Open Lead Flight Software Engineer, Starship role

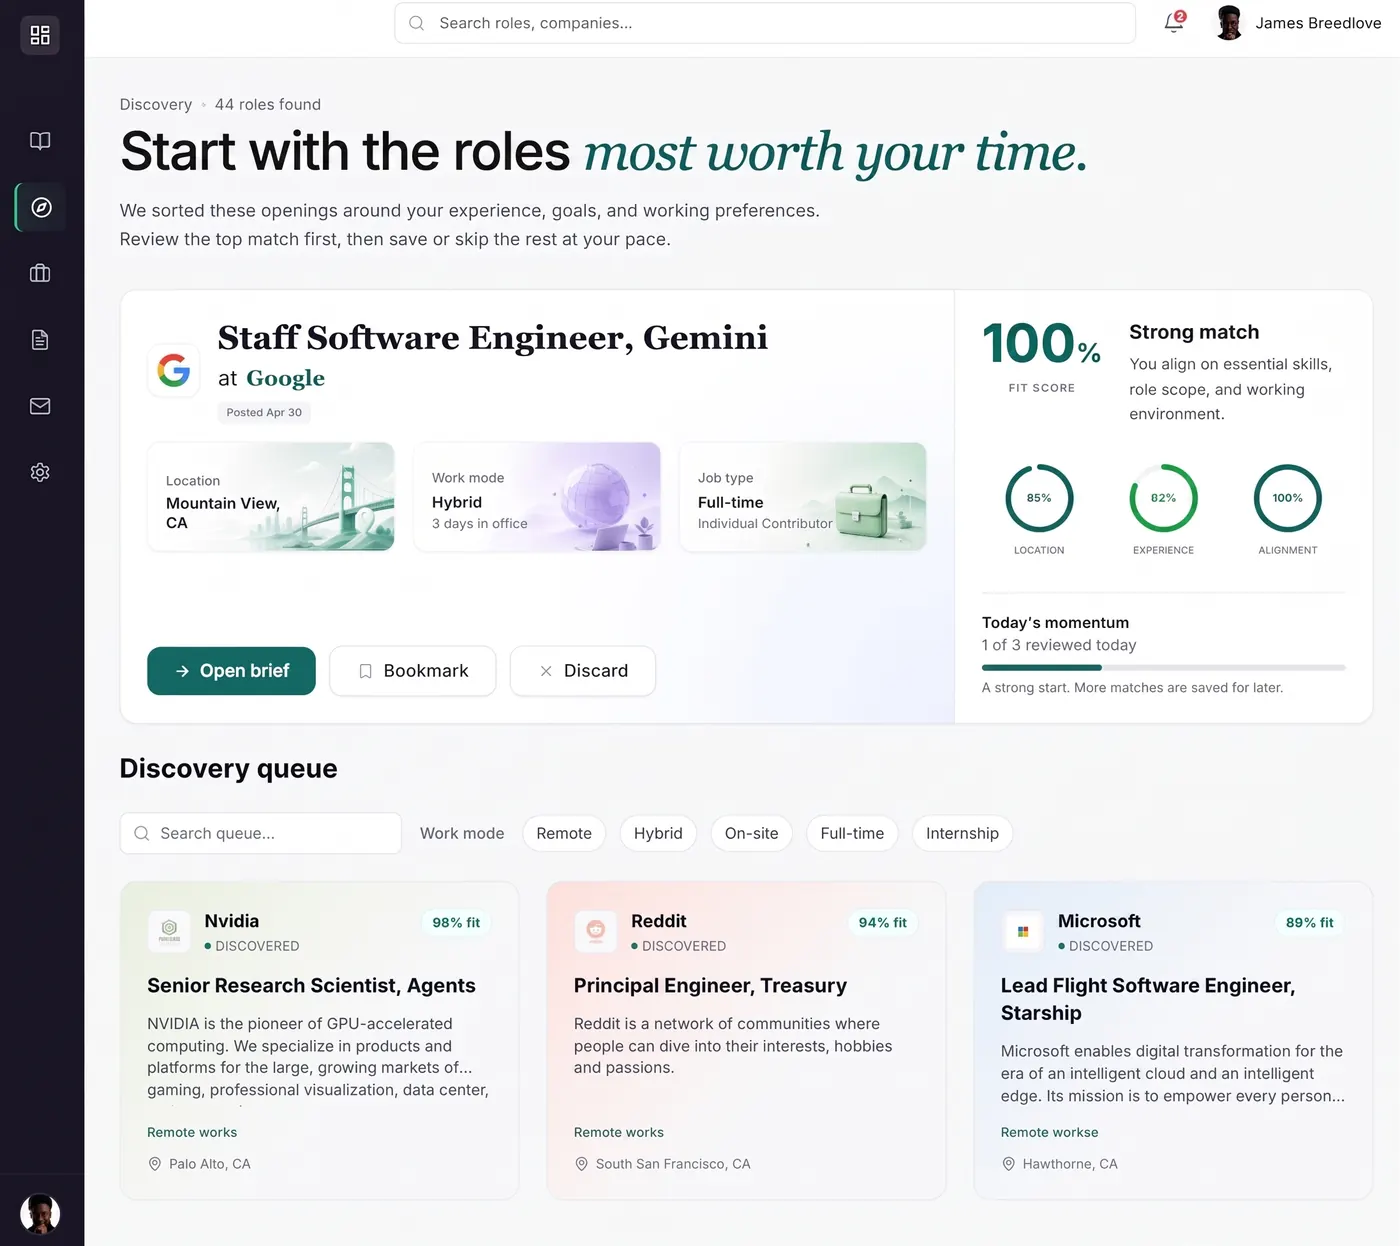pyautogui.click(x=1148, y=999)
